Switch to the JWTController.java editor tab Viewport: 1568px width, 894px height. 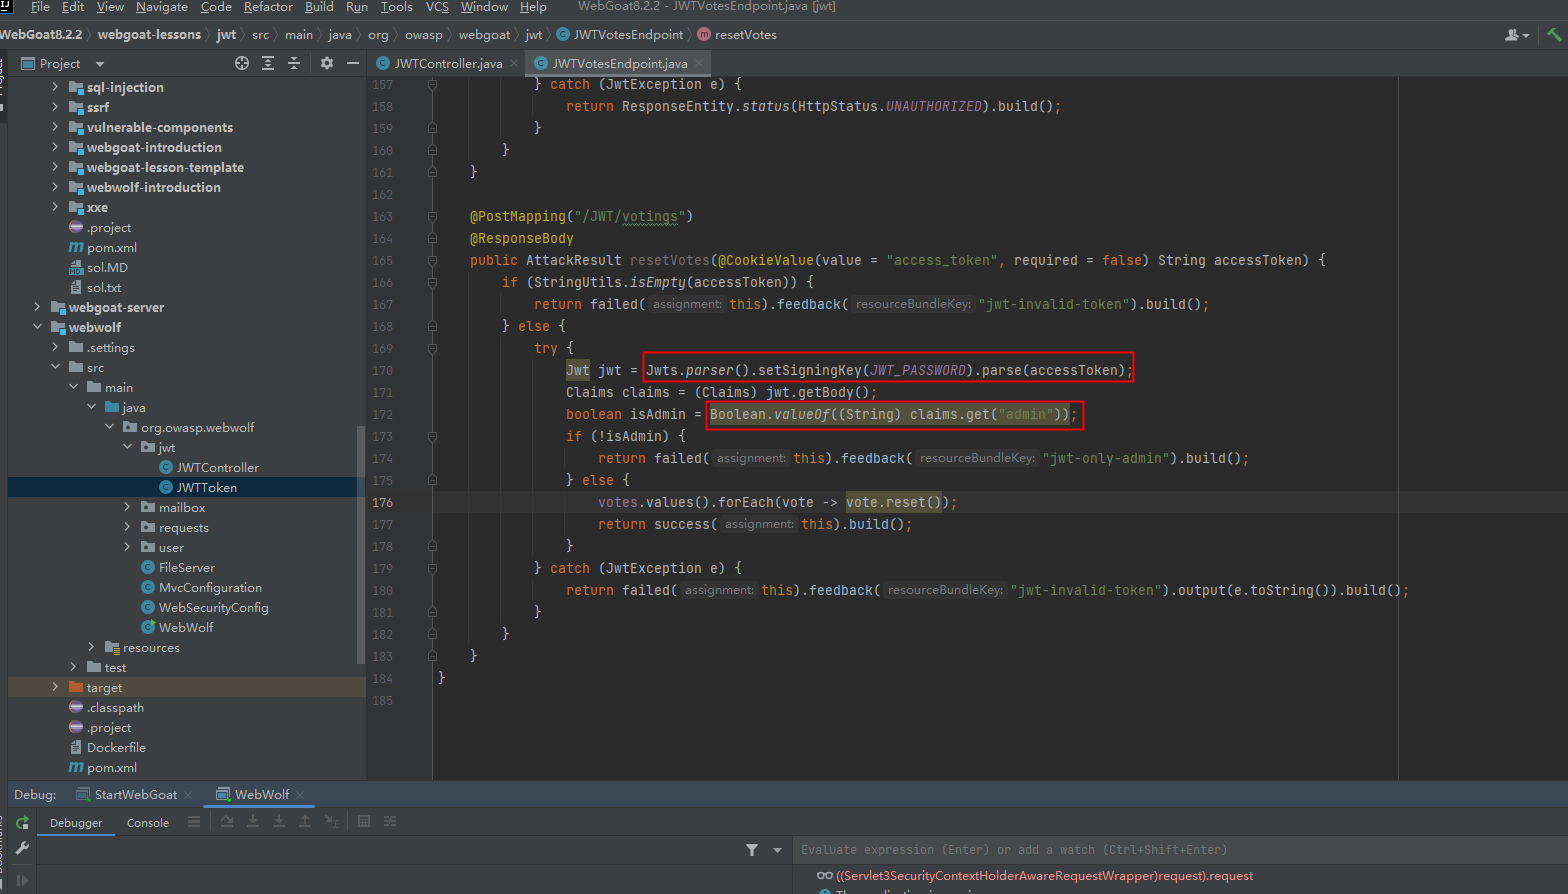pos(448,63)
